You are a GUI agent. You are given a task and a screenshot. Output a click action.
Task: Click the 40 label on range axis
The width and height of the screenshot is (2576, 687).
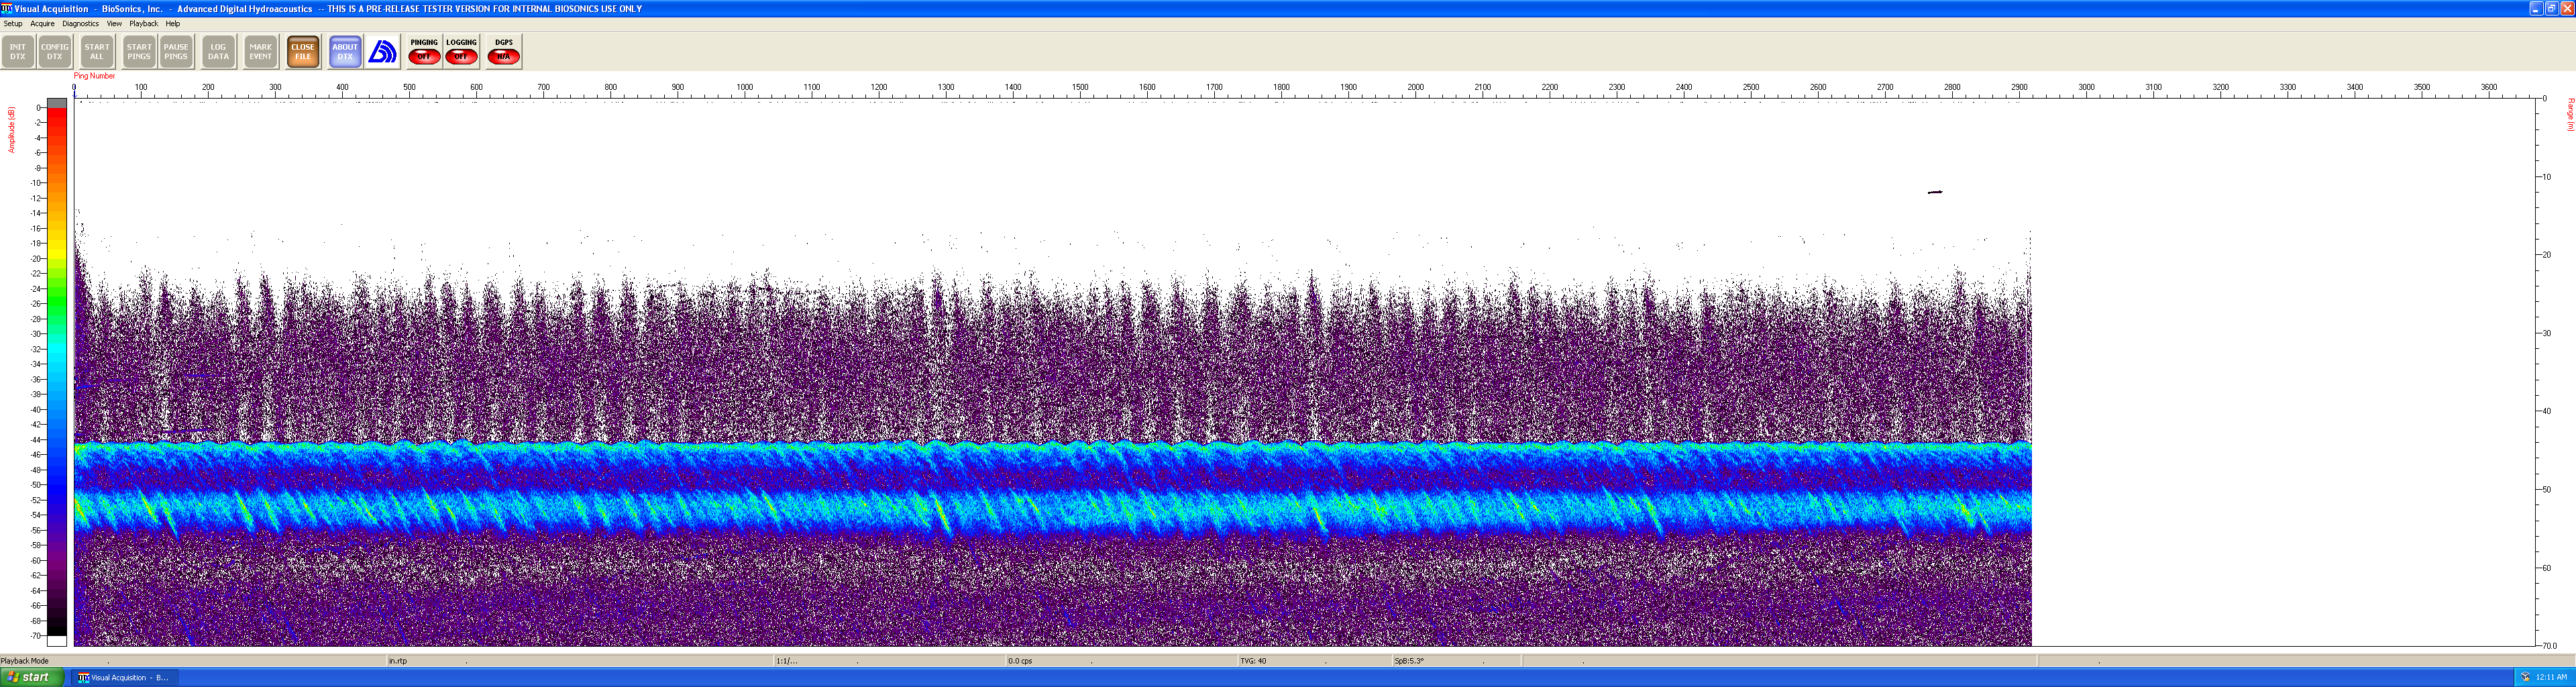2547,411
